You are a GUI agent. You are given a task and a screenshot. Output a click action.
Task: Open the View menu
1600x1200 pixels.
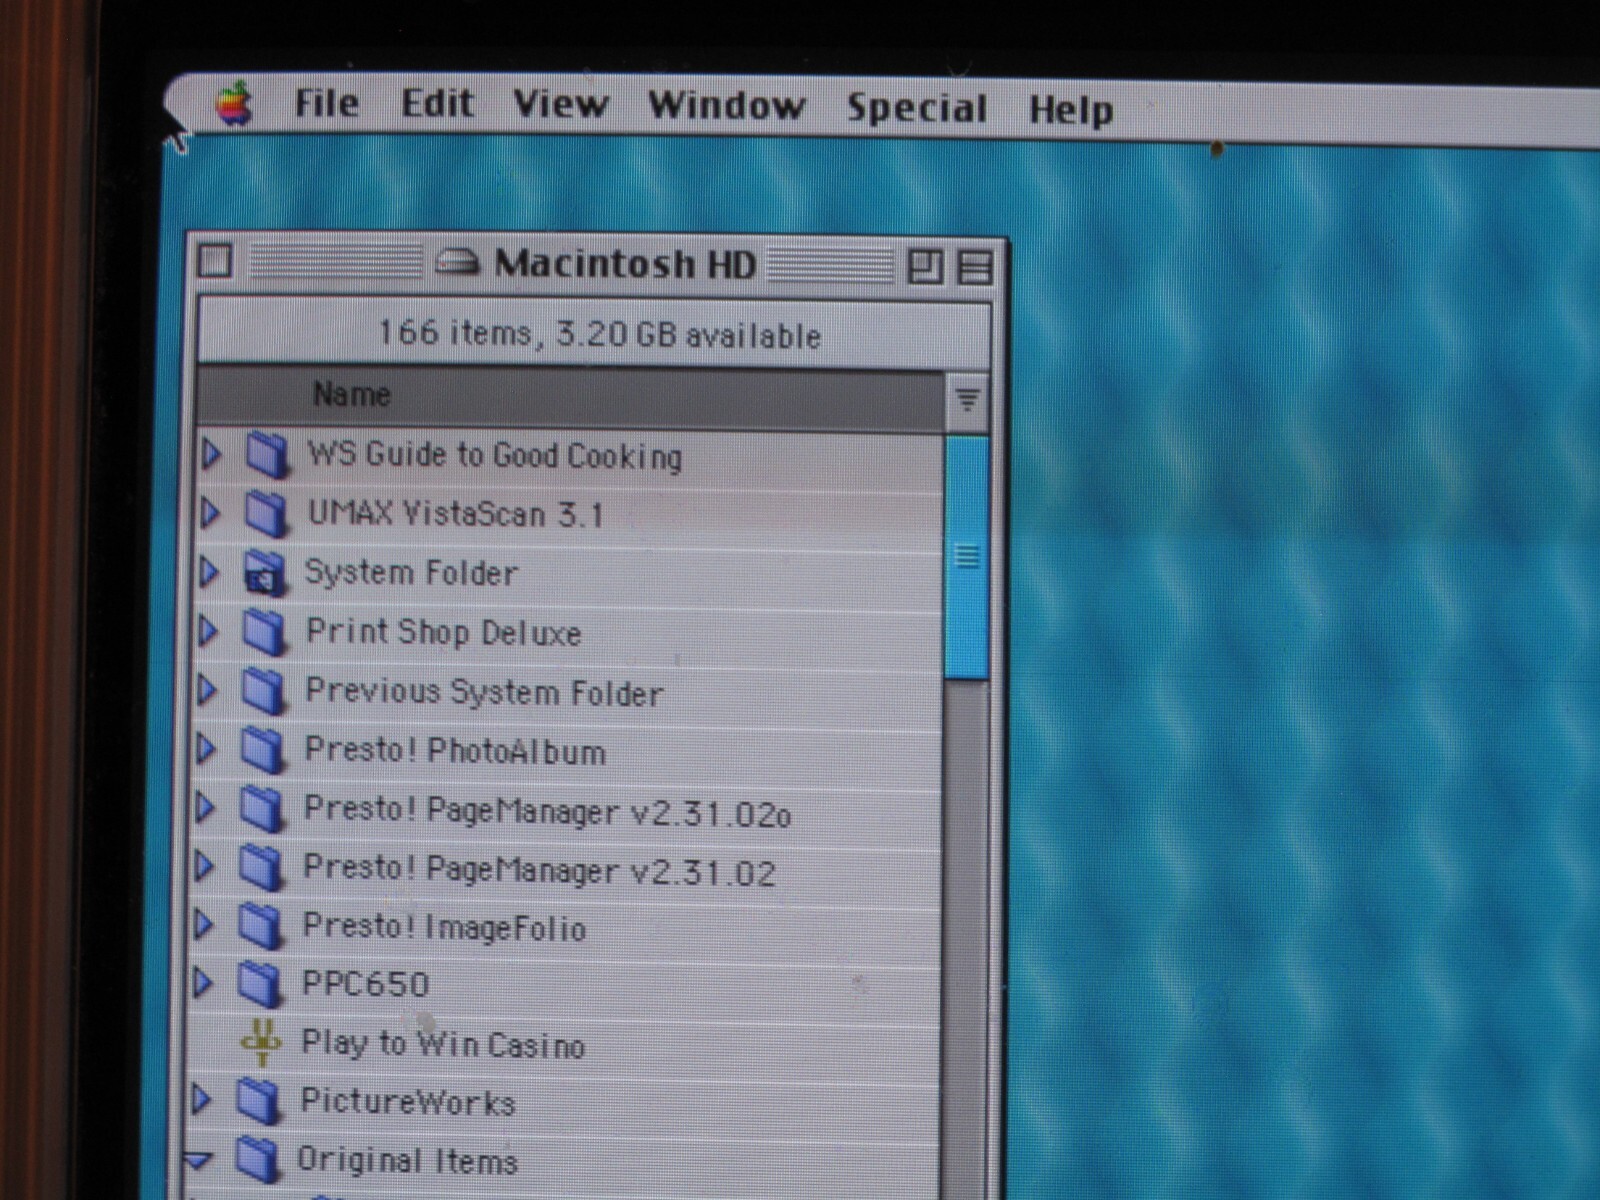click(560, 104)
